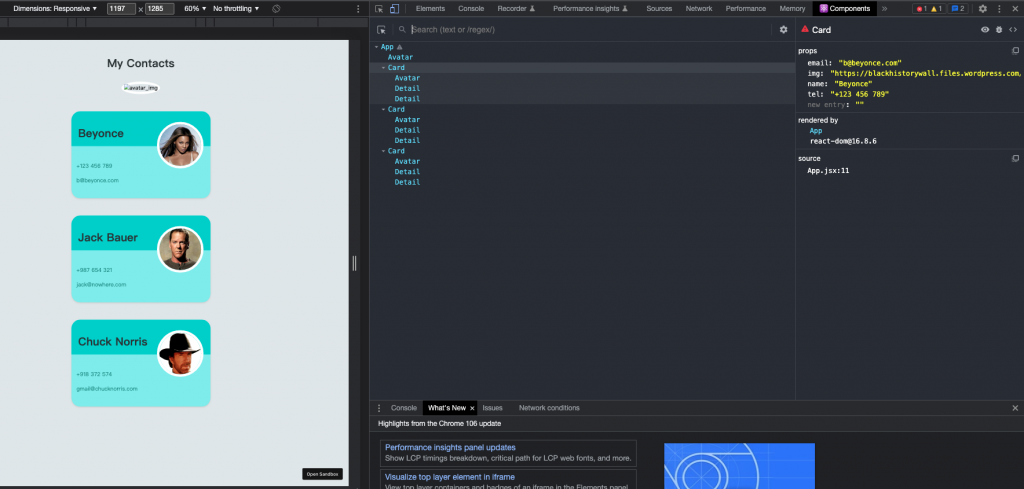
Task: Close the DevTools bottom drawer
Action: tap(1015, 408)
